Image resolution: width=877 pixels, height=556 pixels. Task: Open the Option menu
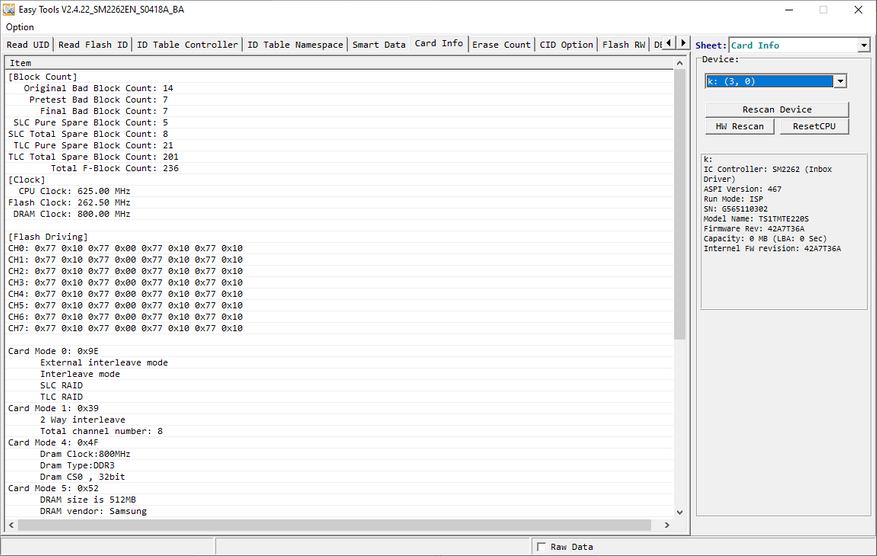pos(20,27)
